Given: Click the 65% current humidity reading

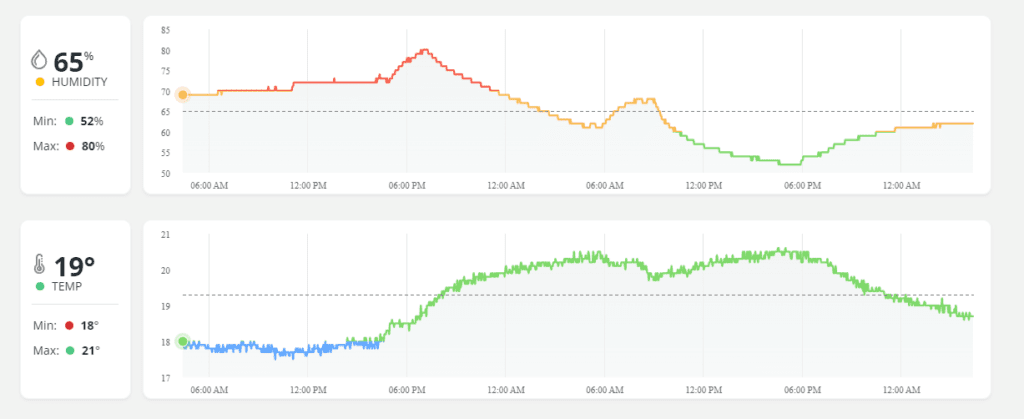Looking at the screenshot, I should pyautogui.click(x=73, y=60).
